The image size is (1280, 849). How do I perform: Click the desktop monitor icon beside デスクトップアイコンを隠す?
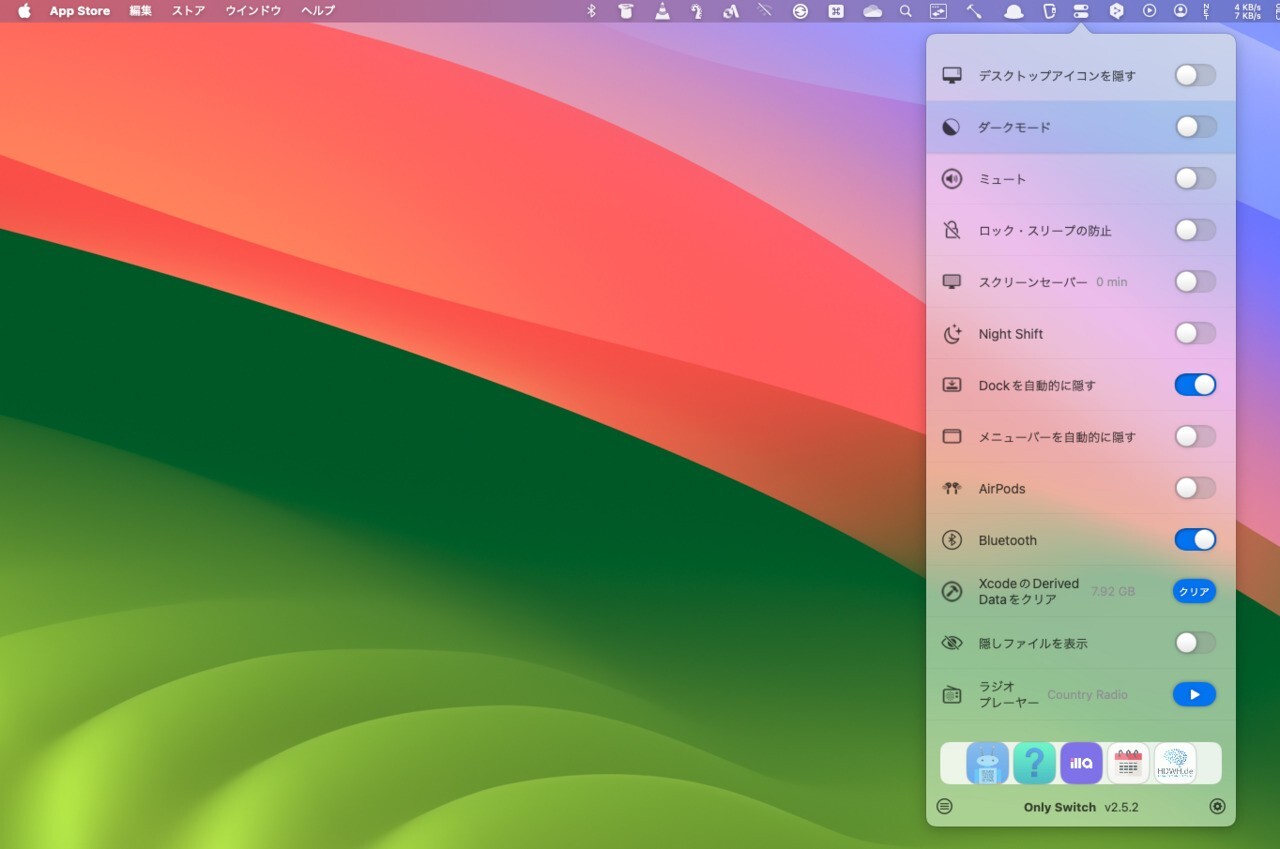click(952, 76)
